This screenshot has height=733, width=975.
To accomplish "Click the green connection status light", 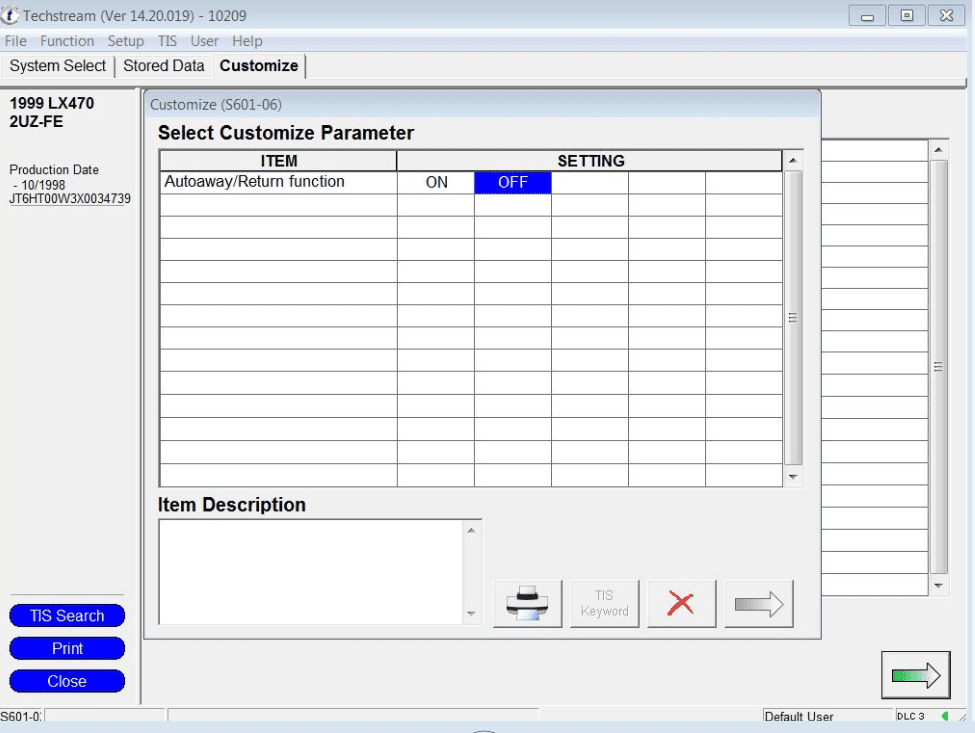I will [945, 716].
